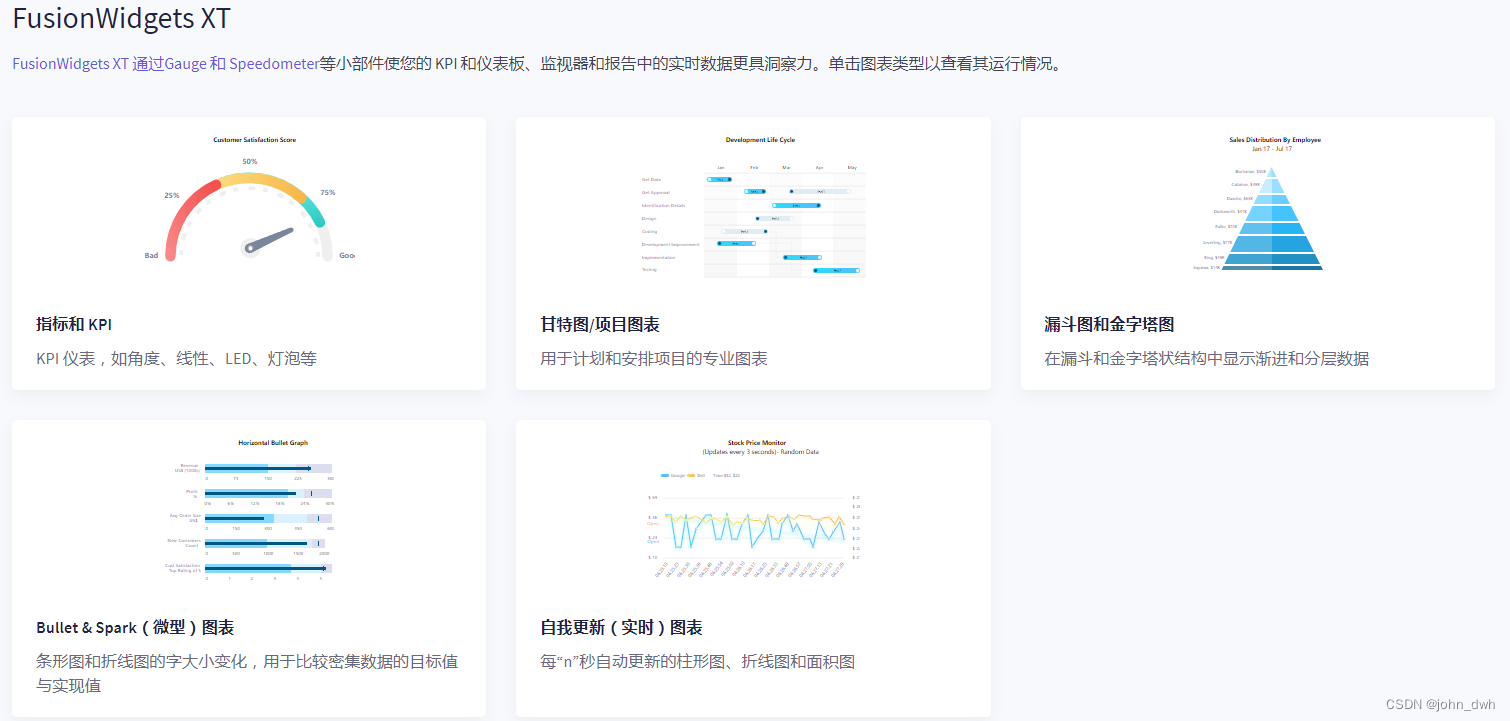The height and width of the screenshot is (721, 1510).
Task: Click the Testing task bar in the Gantt chart
Action: coord(836,270)
